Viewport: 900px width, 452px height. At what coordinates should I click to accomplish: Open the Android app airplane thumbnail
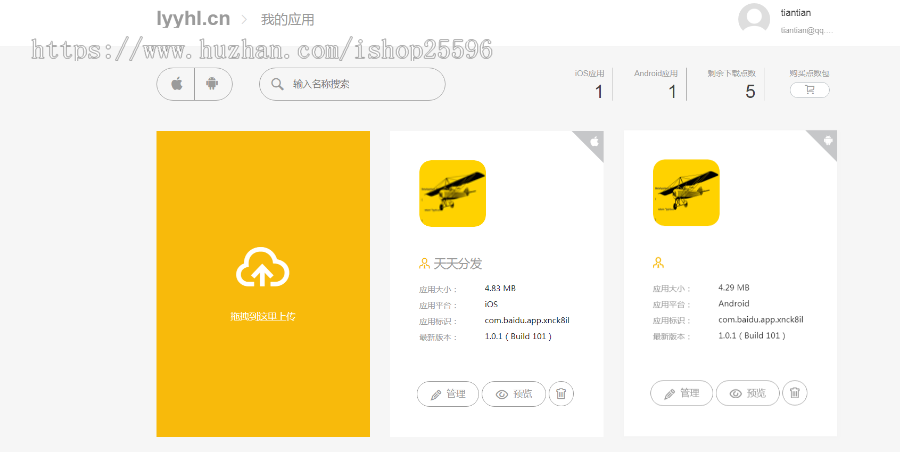coord(686,193)
